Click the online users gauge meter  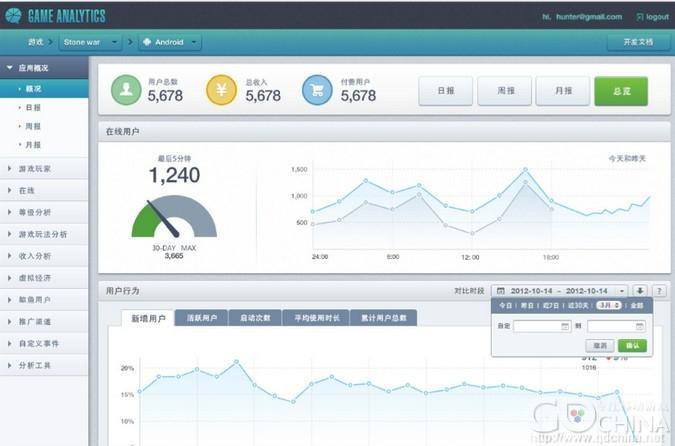174,216
